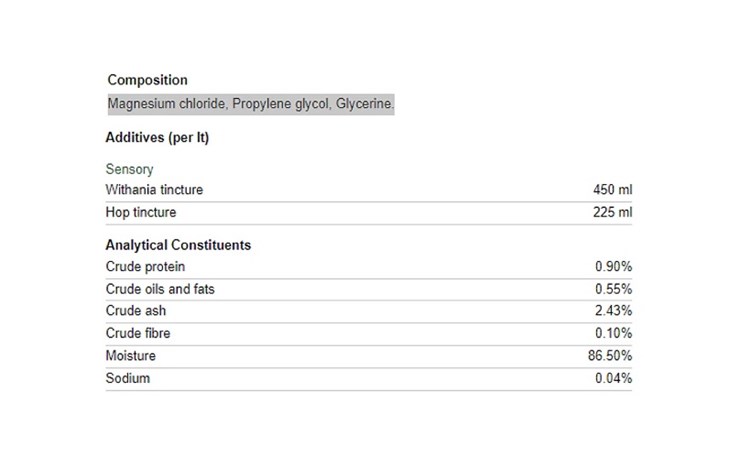
Task: Select the Withania tincture row label
Action: [154, 190]
